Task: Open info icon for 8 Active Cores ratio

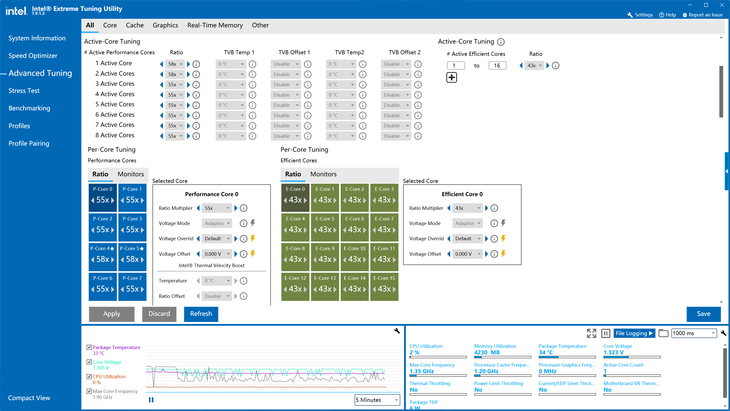Action: pyautogui.click(x=196, y=136)
